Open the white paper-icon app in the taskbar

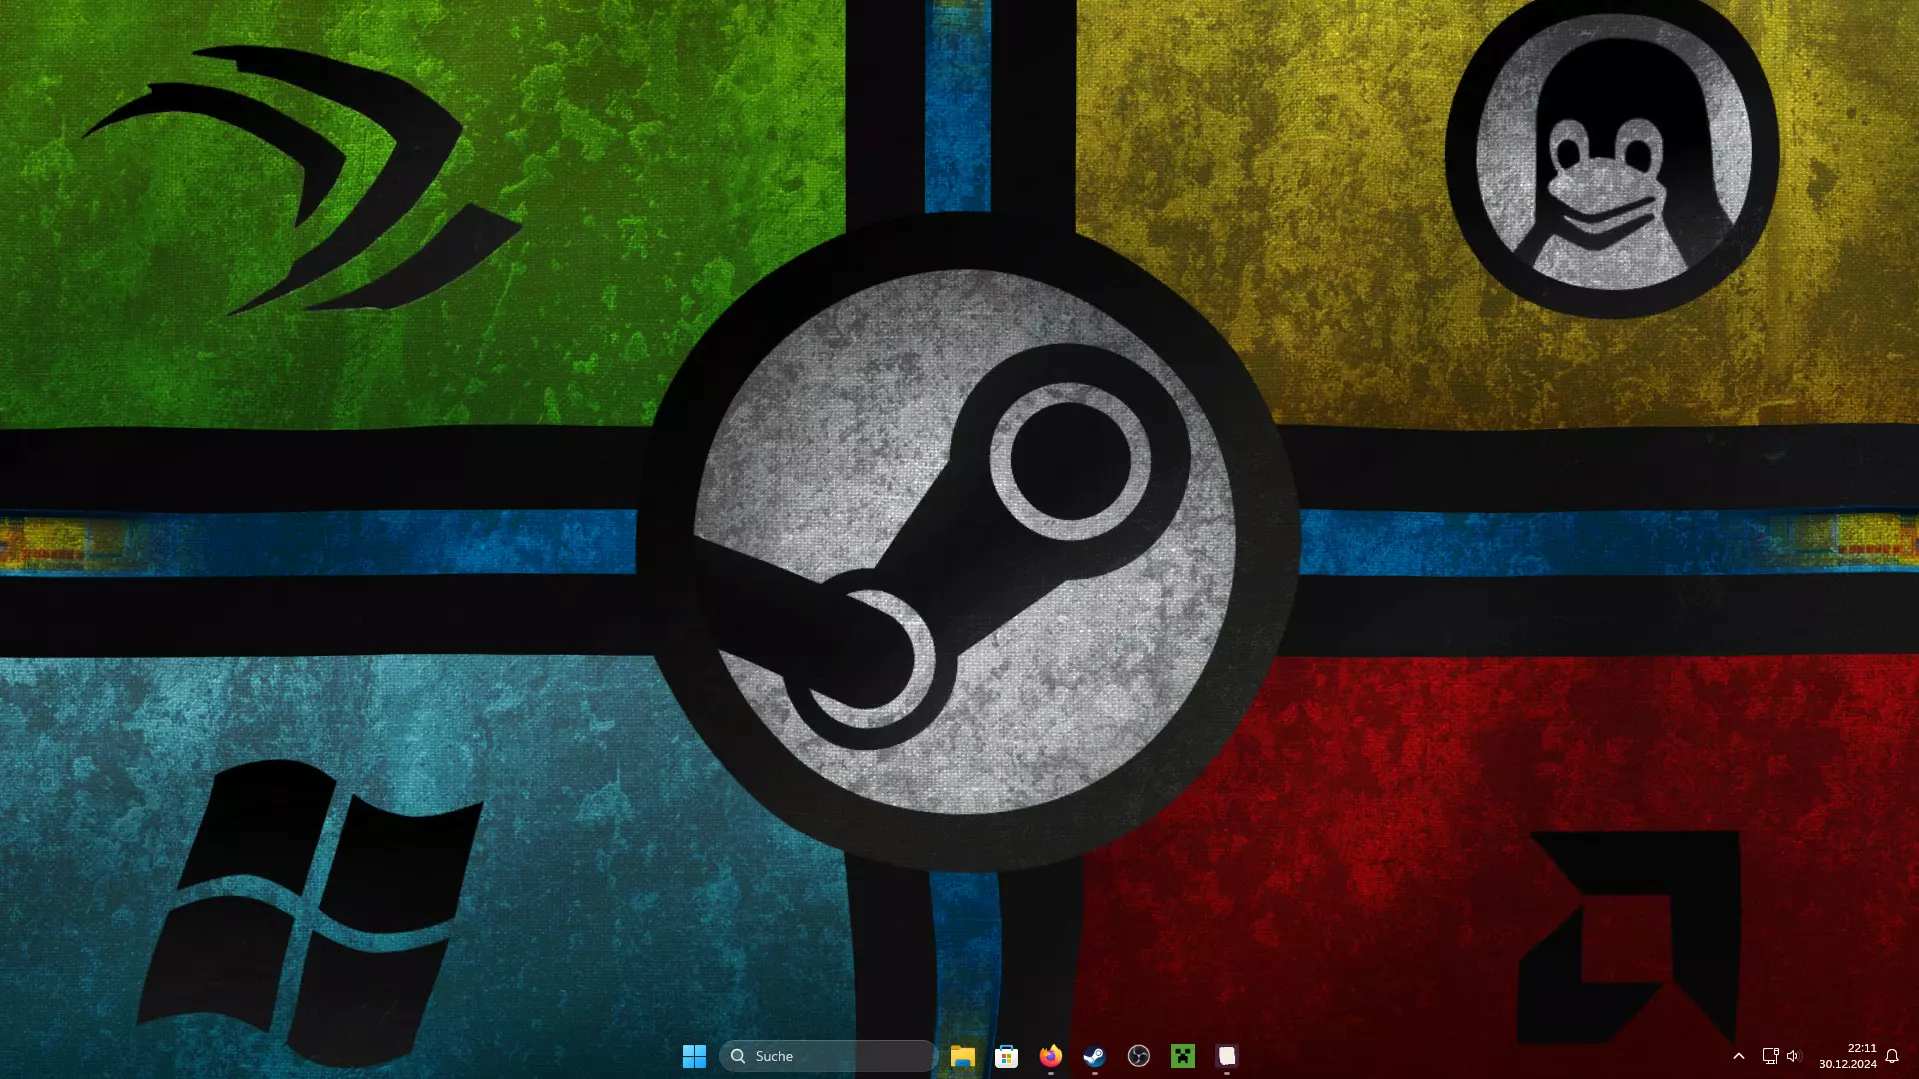[x=1226, y=1056]
